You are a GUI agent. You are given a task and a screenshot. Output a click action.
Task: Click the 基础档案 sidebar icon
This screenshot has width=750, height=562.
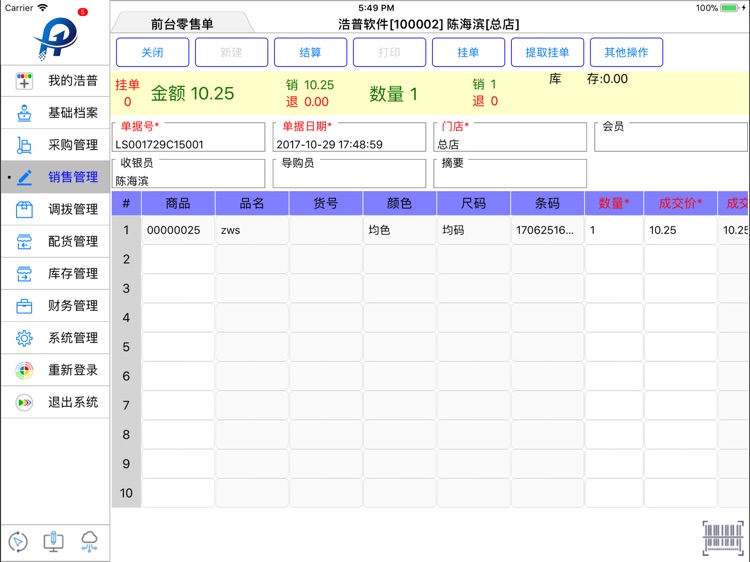(24, 113)
